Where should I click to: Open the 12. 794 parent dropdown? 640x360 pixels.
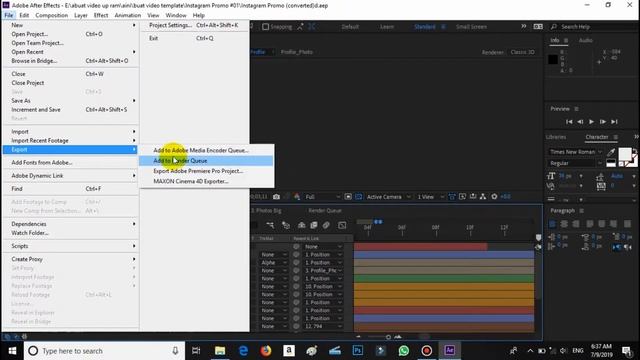tap(323, 326)
